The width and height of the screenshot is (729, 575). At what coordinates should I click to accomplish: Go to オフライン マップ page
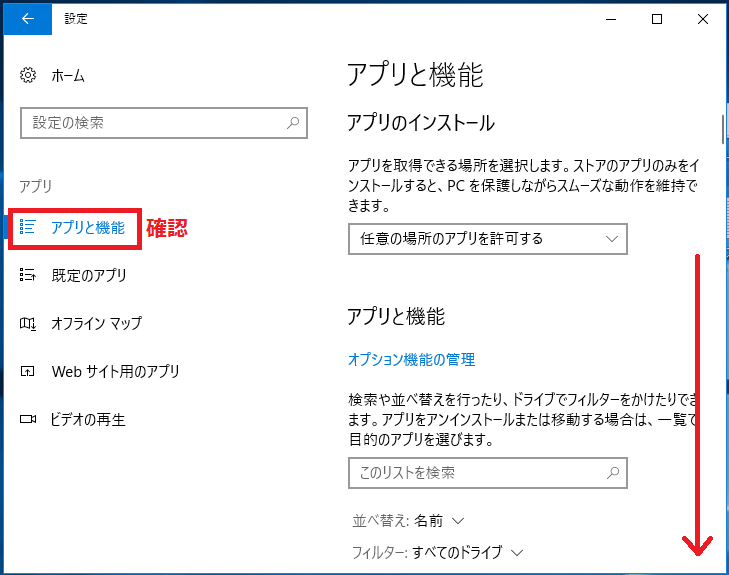tap(96, 323)
